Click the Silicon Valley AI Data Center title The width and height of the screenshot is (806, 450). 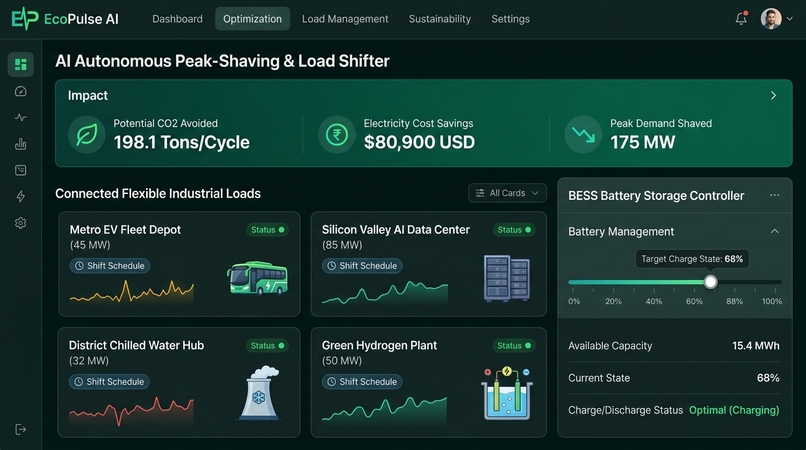click(396, 230)
